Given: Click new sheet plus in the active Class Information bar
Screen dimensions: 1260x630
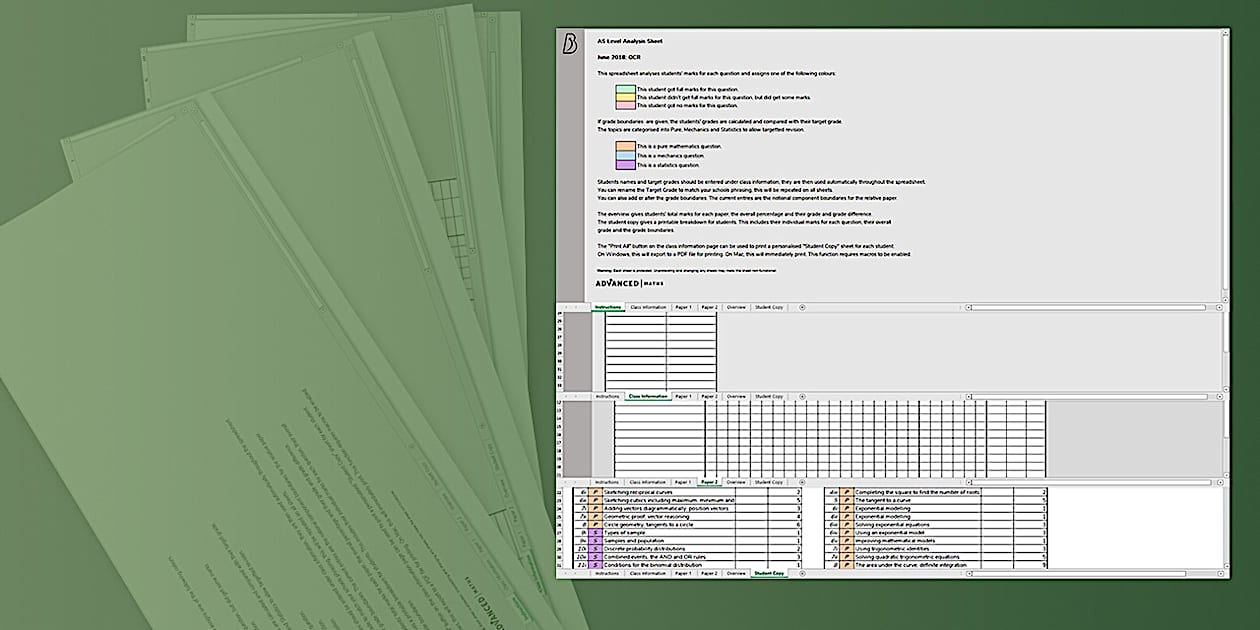Looking at the screenshot, I should [802, 396].
